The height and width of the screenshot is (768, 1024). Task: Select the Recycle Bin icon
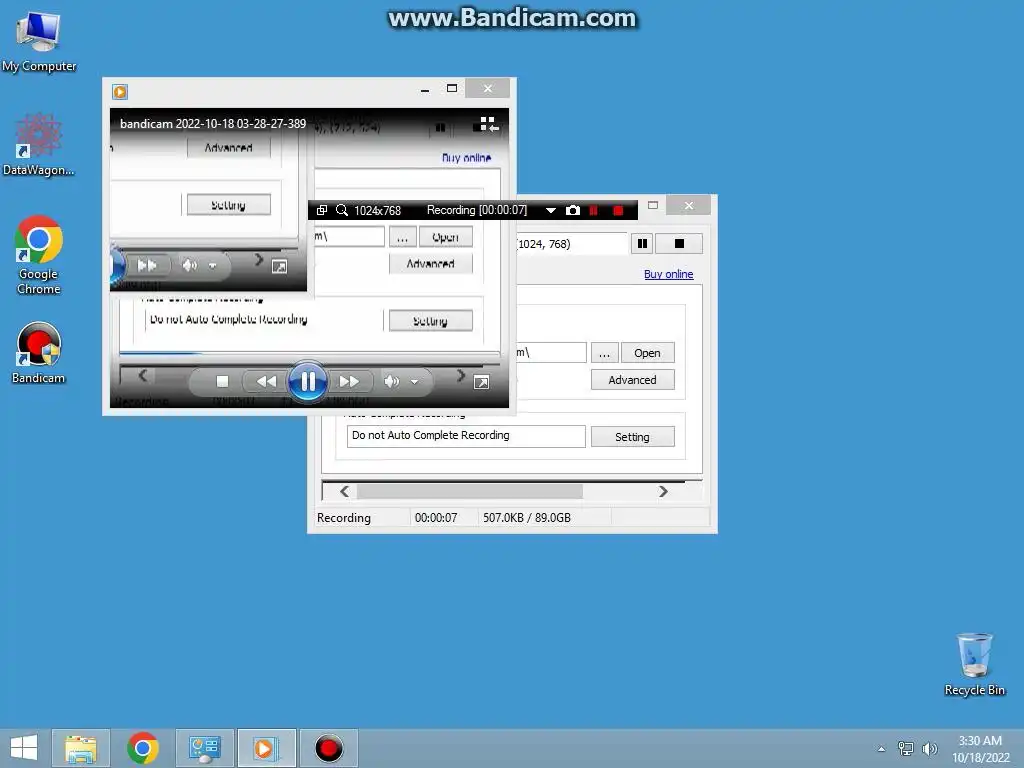(974, 665)
